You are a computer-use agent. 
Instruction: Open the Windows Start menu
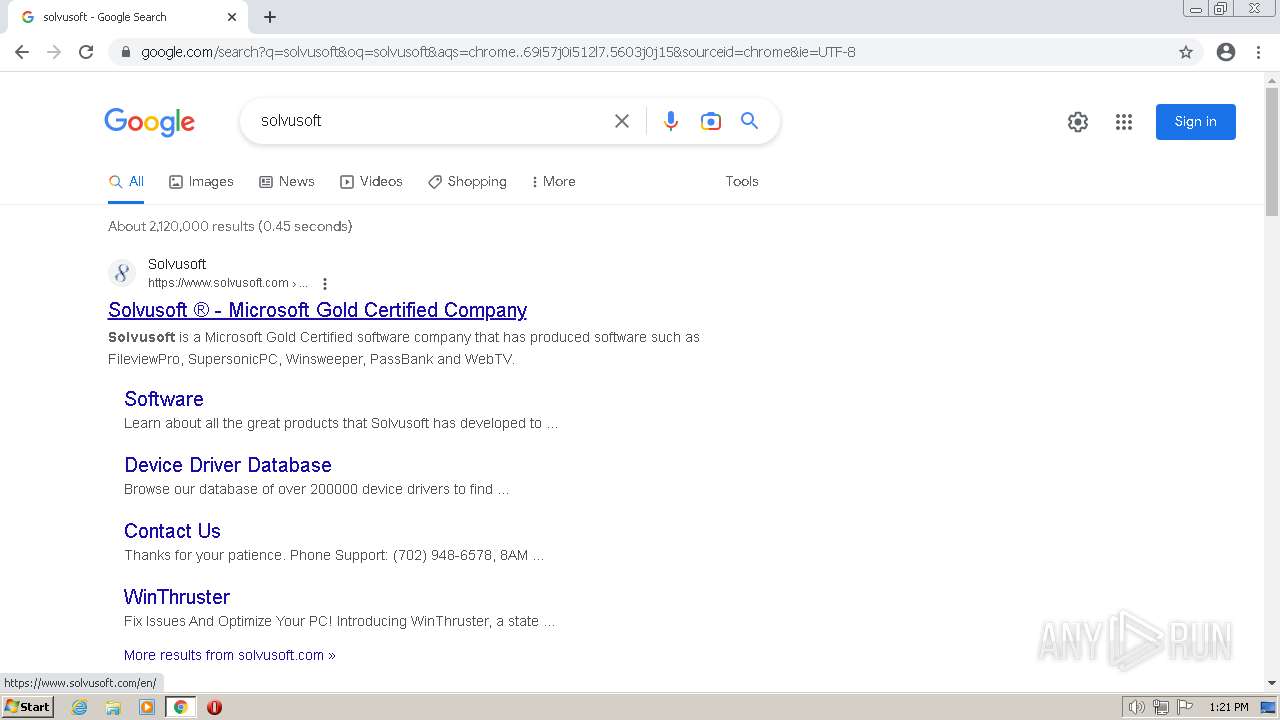[x=28, y=707]
